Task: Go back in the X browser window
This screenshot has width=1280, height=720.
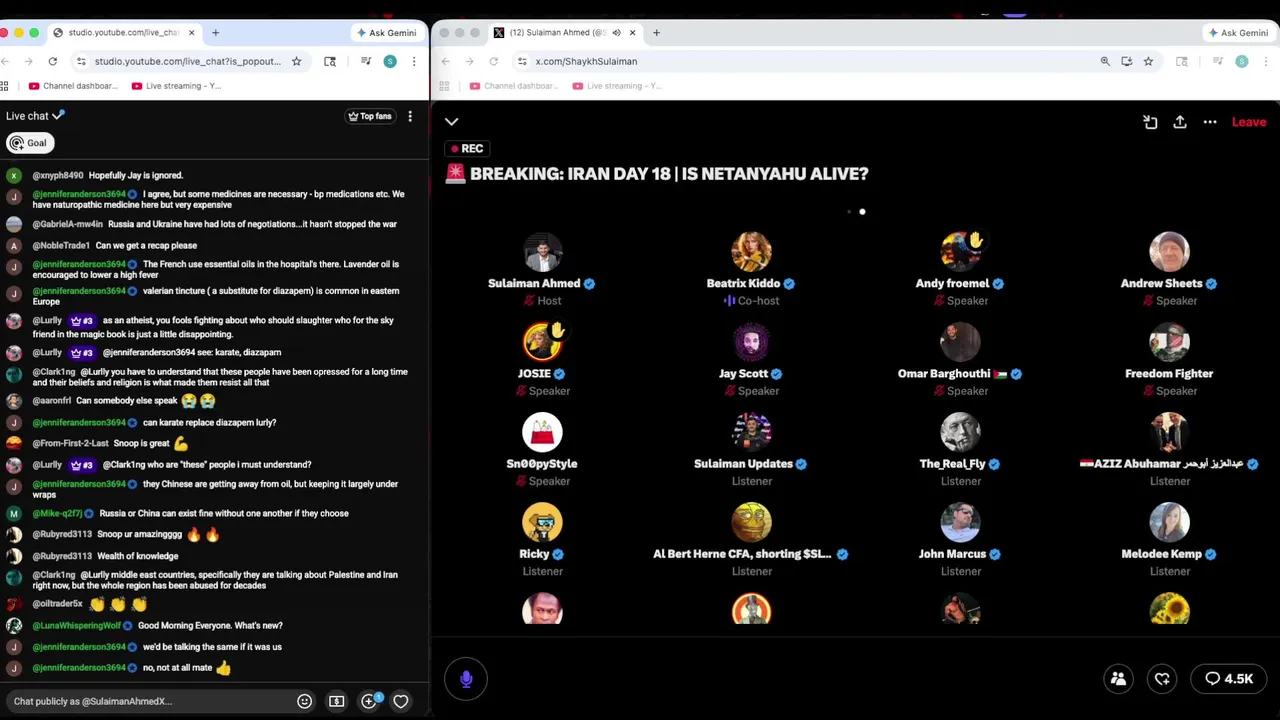Action: [445, 61]
